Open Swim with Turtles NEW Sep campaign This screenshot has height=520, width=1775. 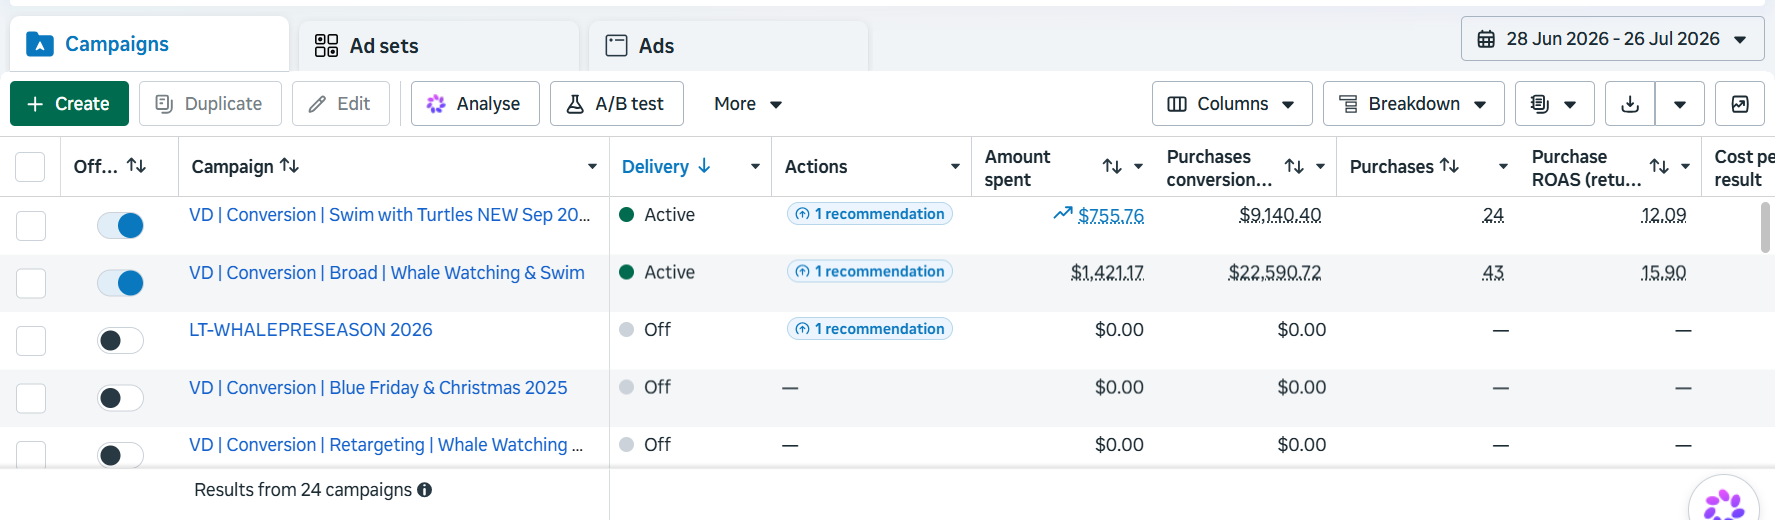pyautogui.click(x=389, y=215)
